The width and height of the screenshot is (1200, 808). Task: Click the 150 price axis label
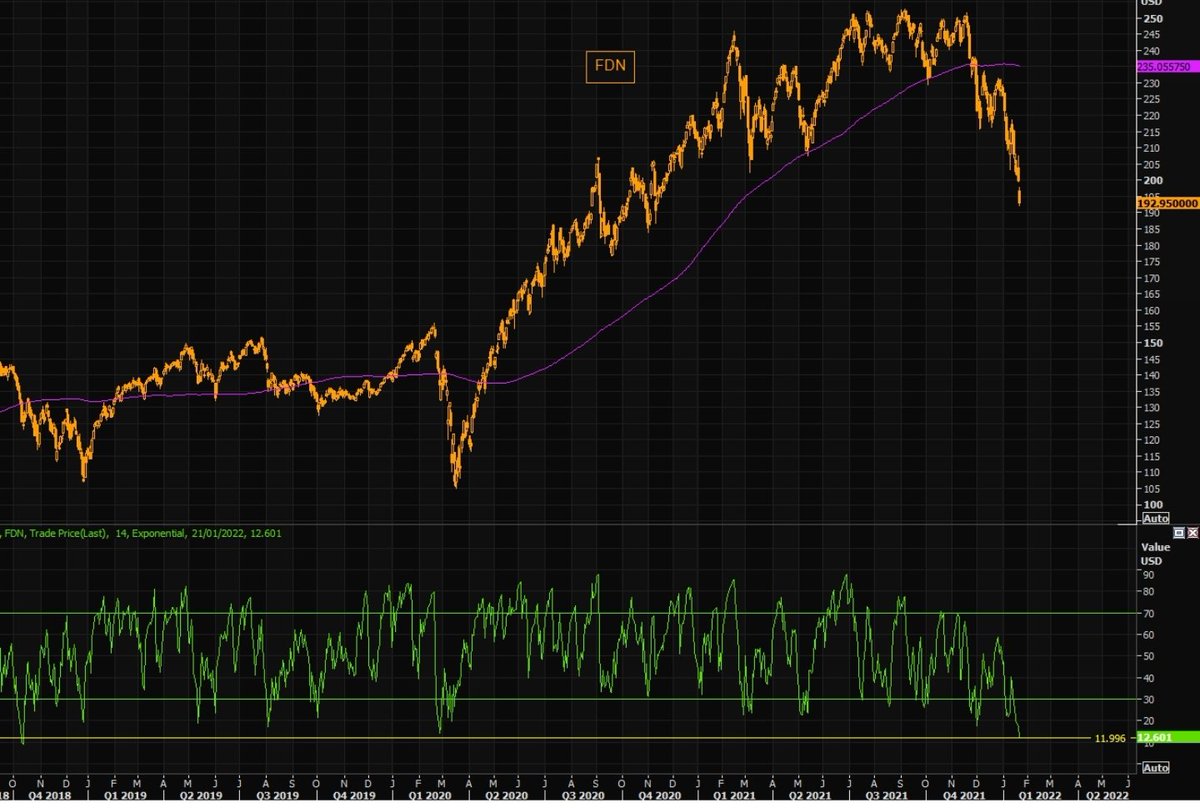pyautogui.click(x=1151, y=343)
